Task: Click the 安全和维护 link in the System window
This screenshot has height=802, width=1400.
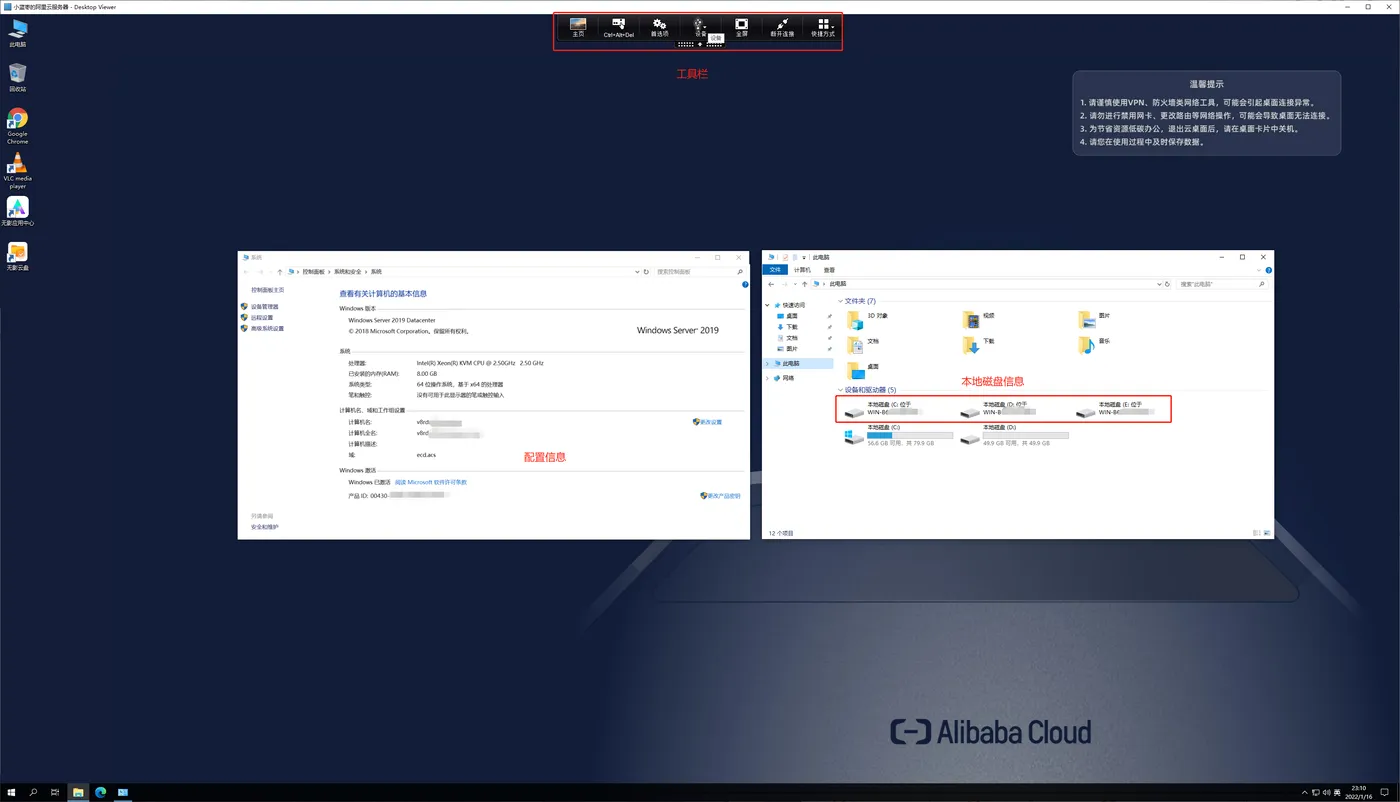Action: tap(265, 527)
